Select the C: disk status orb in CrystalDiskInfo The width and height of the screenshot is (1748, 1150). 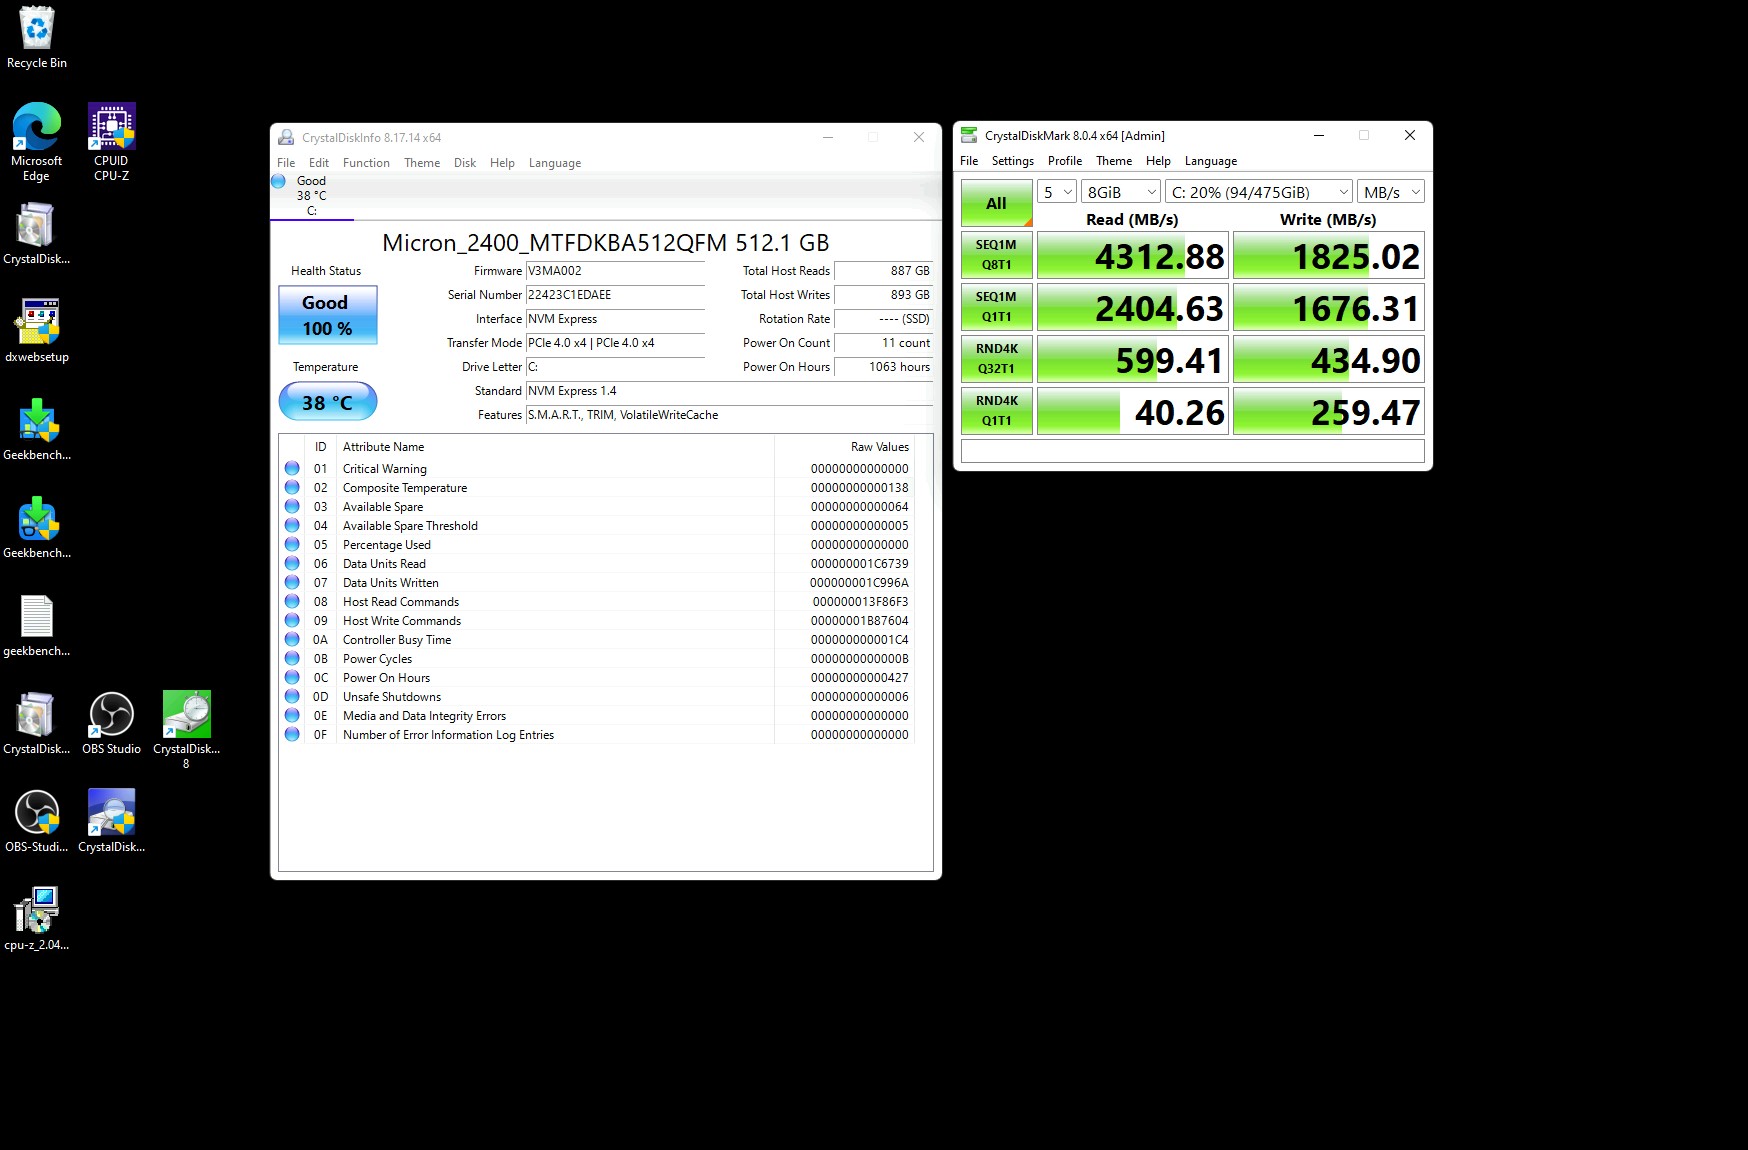pyautogui.click(x=278, y=181)
